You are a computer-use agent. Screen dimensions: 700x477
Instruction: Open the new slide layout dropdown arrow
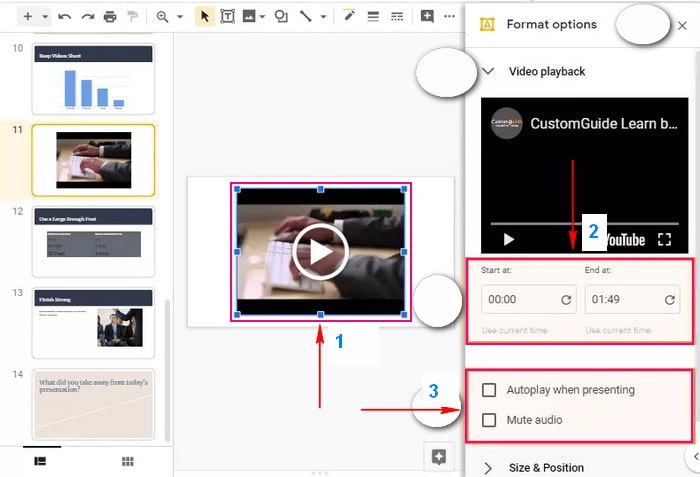click(45, 17)
